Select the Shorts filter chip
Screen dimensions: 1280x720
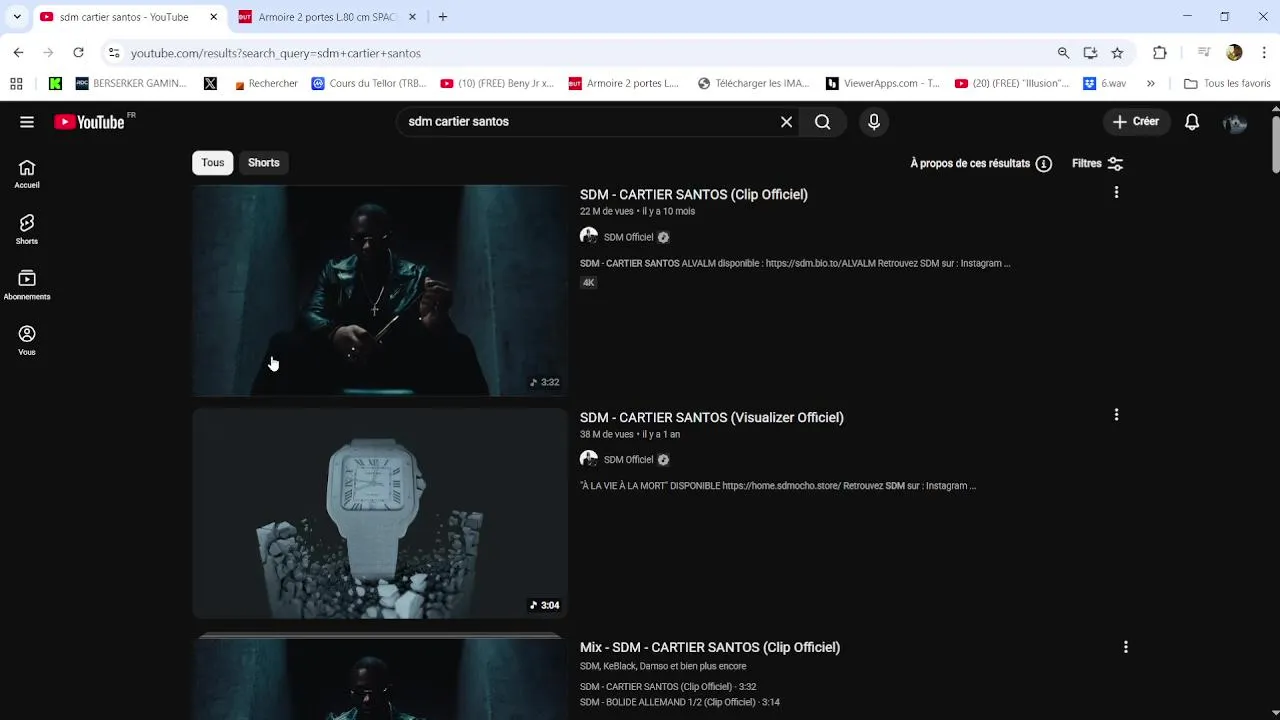click(264, 163)
